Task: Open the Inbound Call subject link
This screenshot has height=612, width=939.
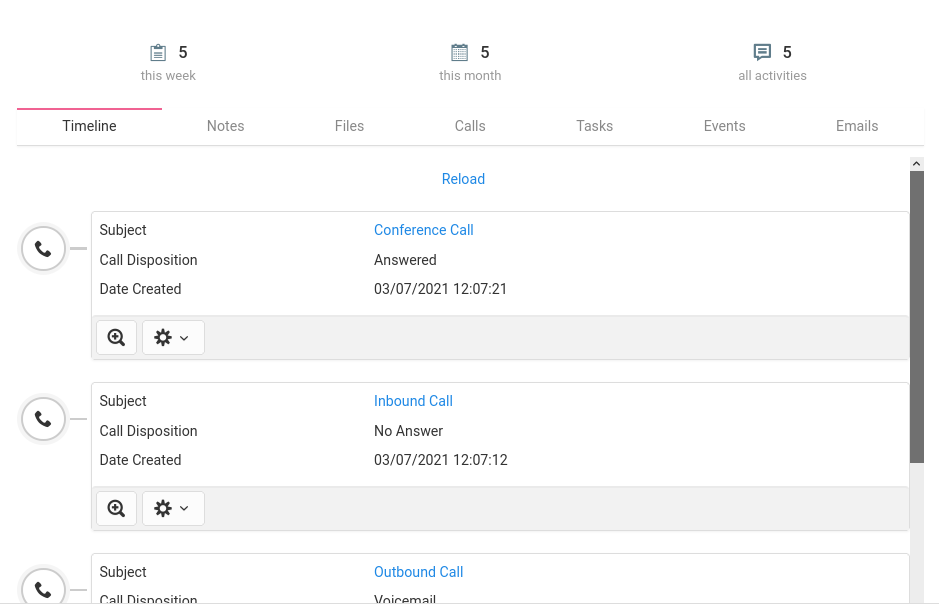Action: tap(413, 401)
